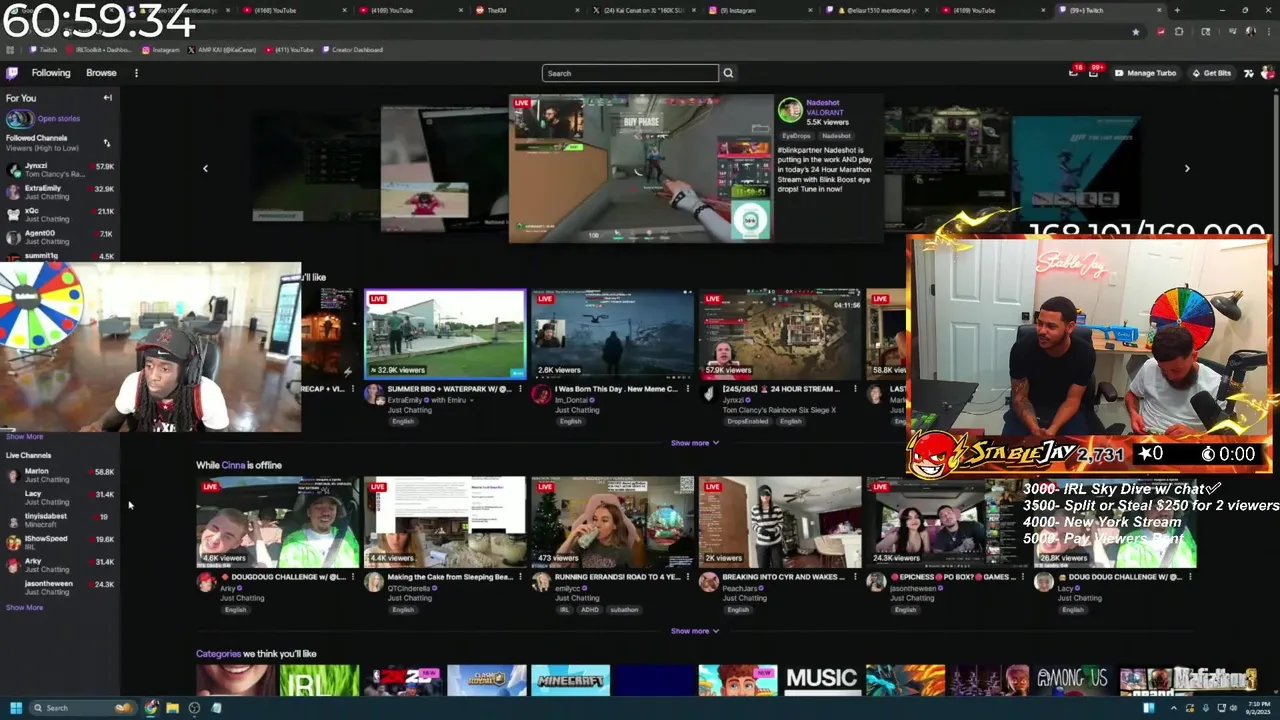Show More followed channels
Viewport: 1280px width, 720px height.
point(24,437)
